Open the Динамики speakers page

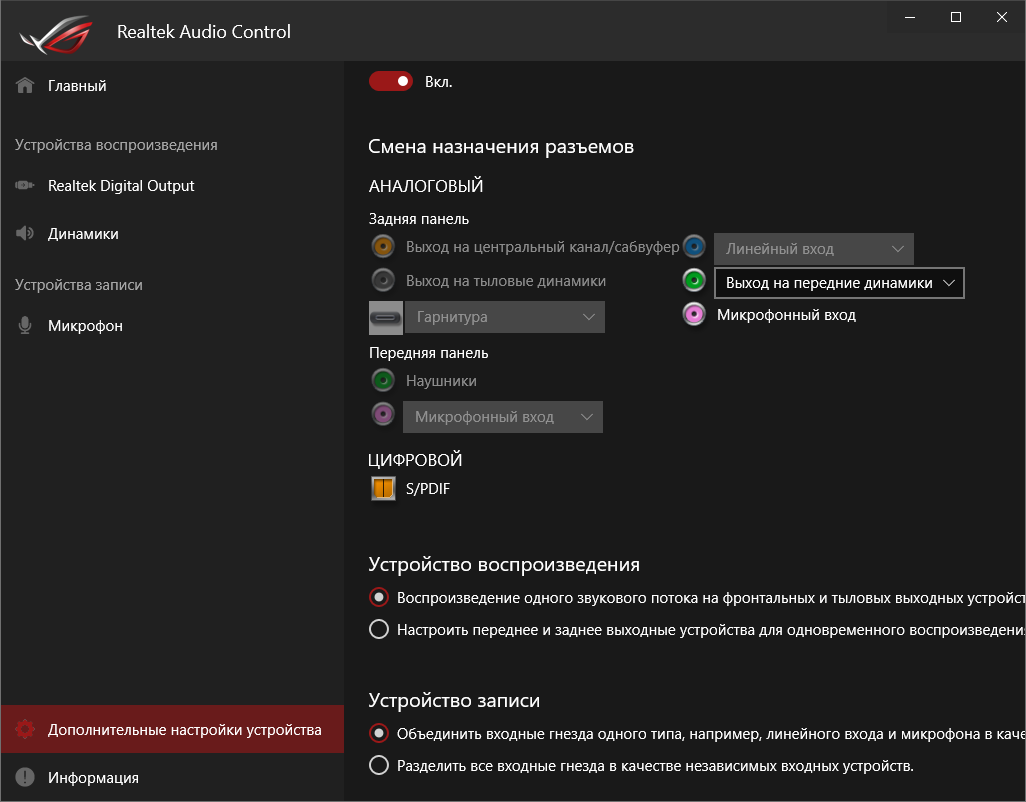click(83, 234)
